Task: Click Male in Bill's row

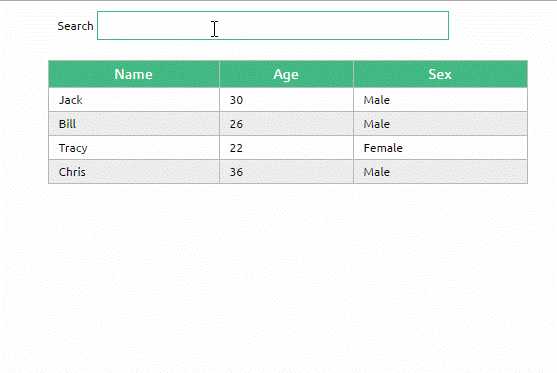Action: [440, 124]
